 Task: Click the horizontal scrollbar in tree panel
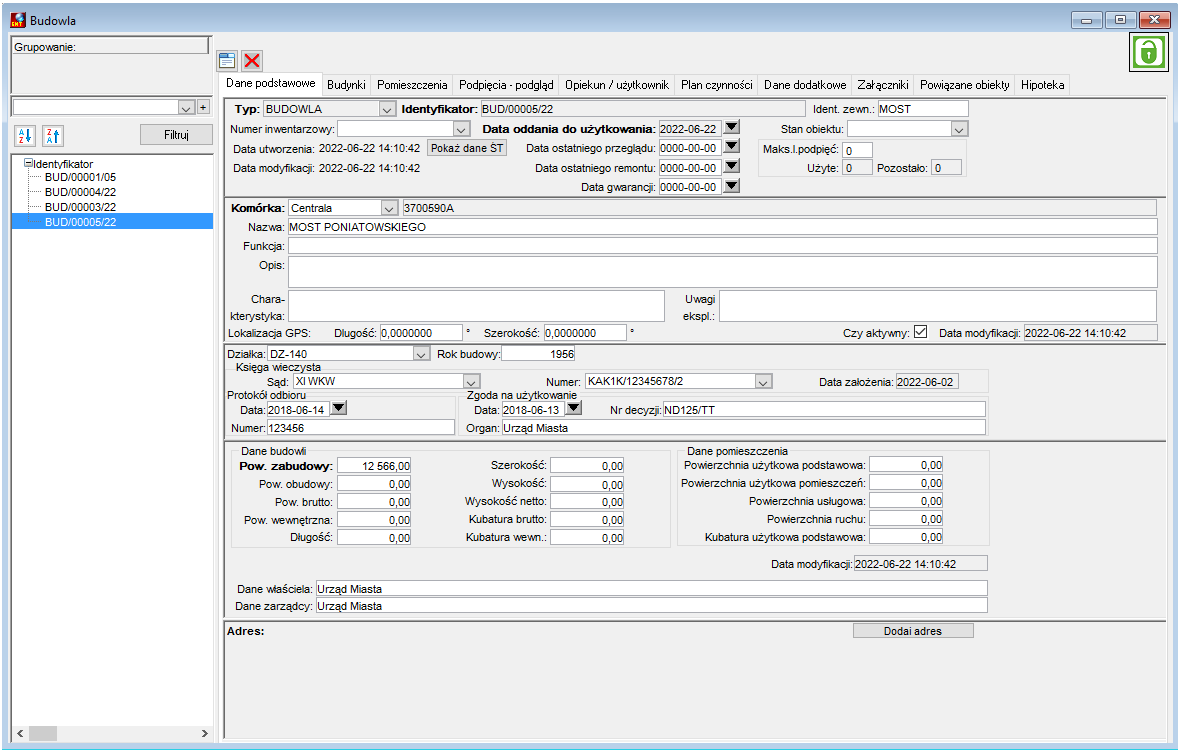point(112,733)
